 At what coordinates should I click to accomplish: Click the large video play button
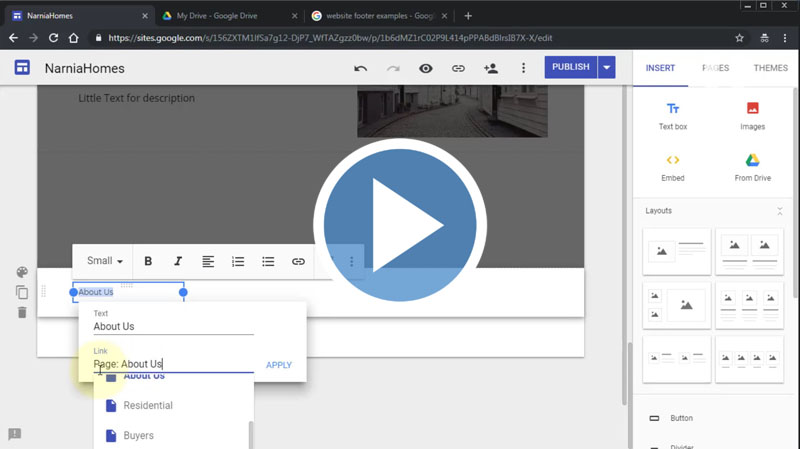400,226
